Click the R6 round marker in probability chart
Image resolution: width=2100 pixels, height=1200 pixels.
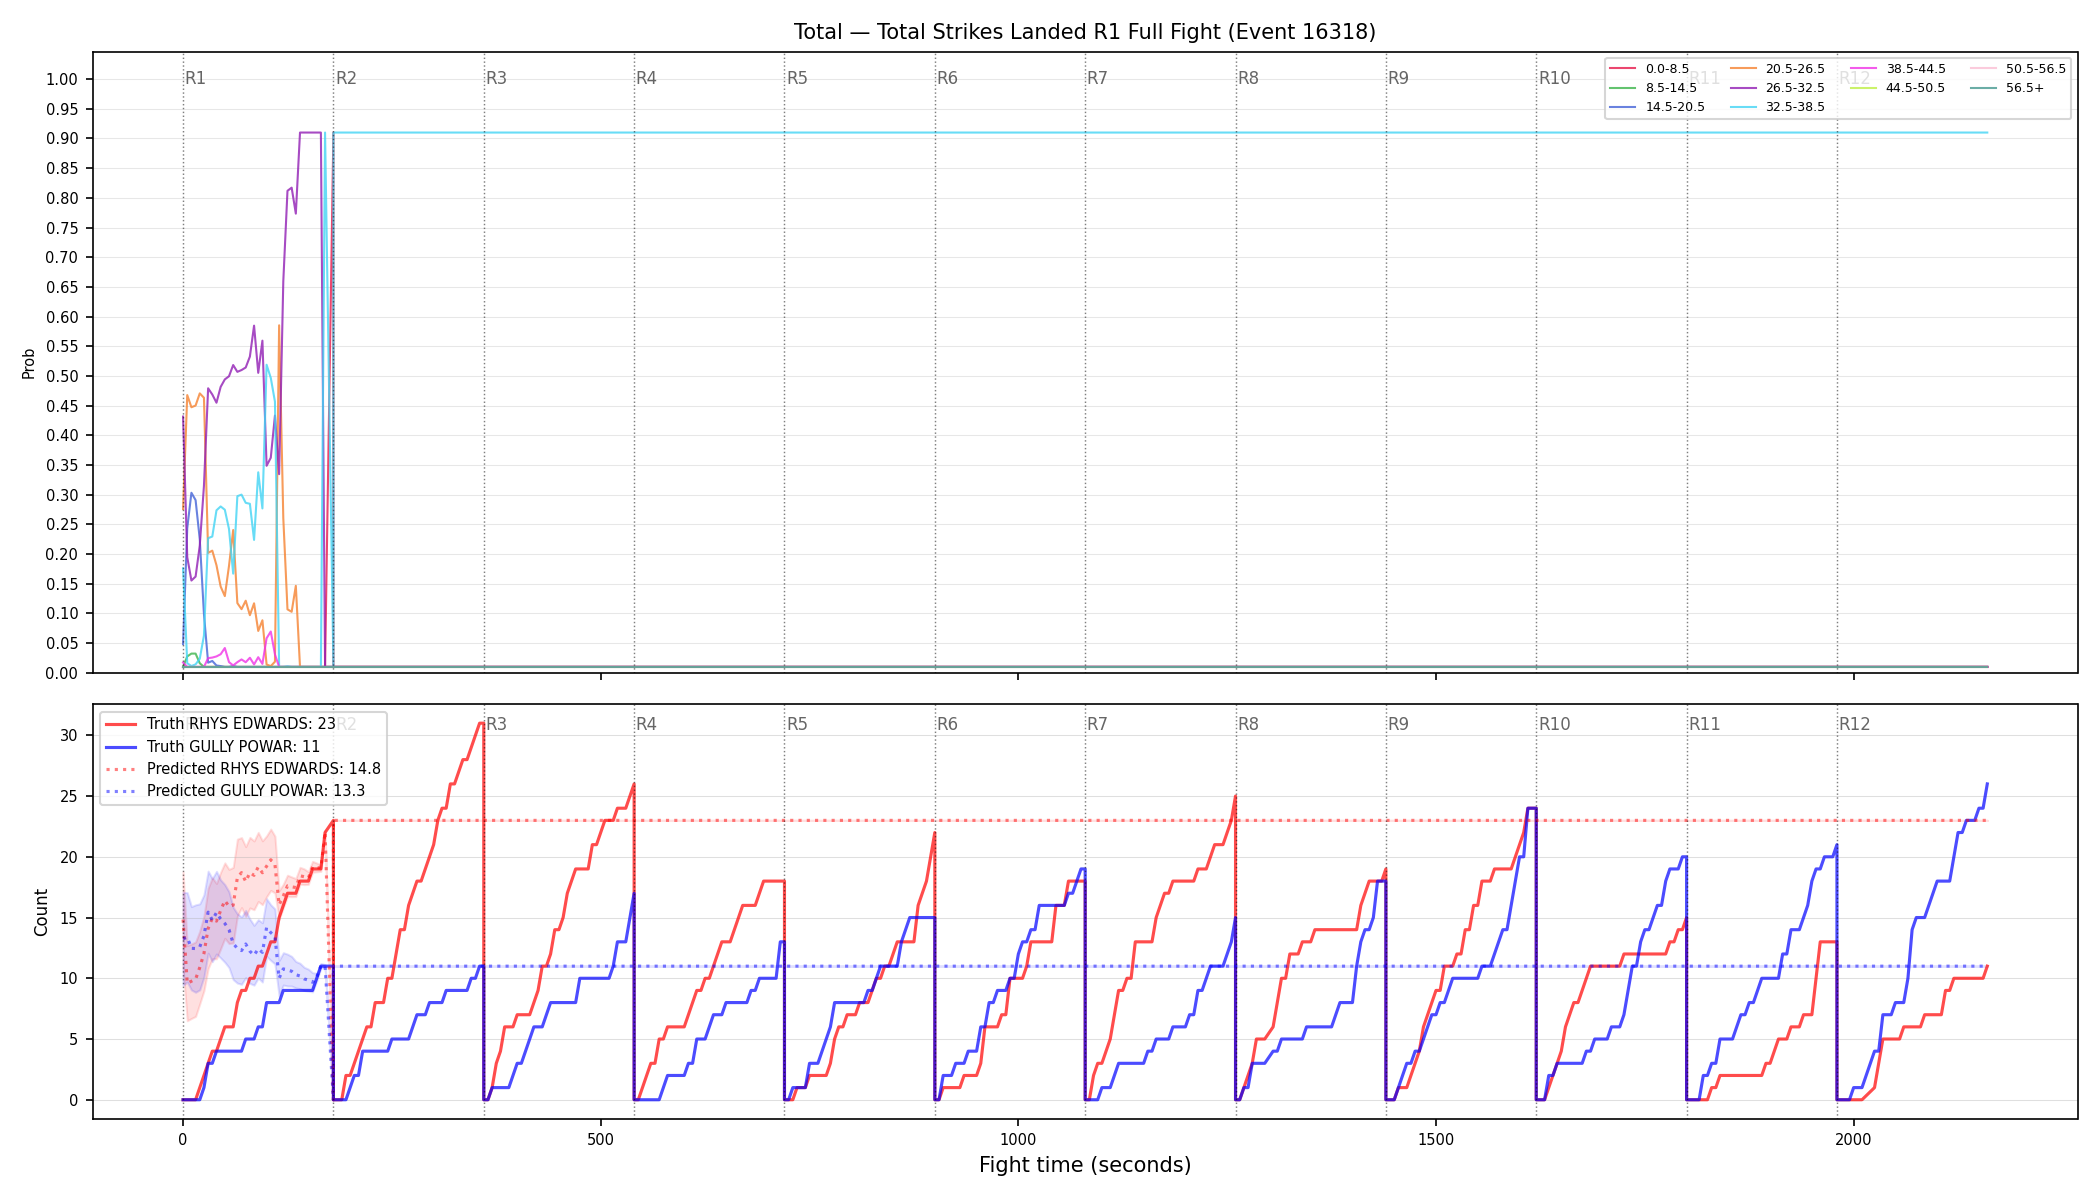click(947, 78)
